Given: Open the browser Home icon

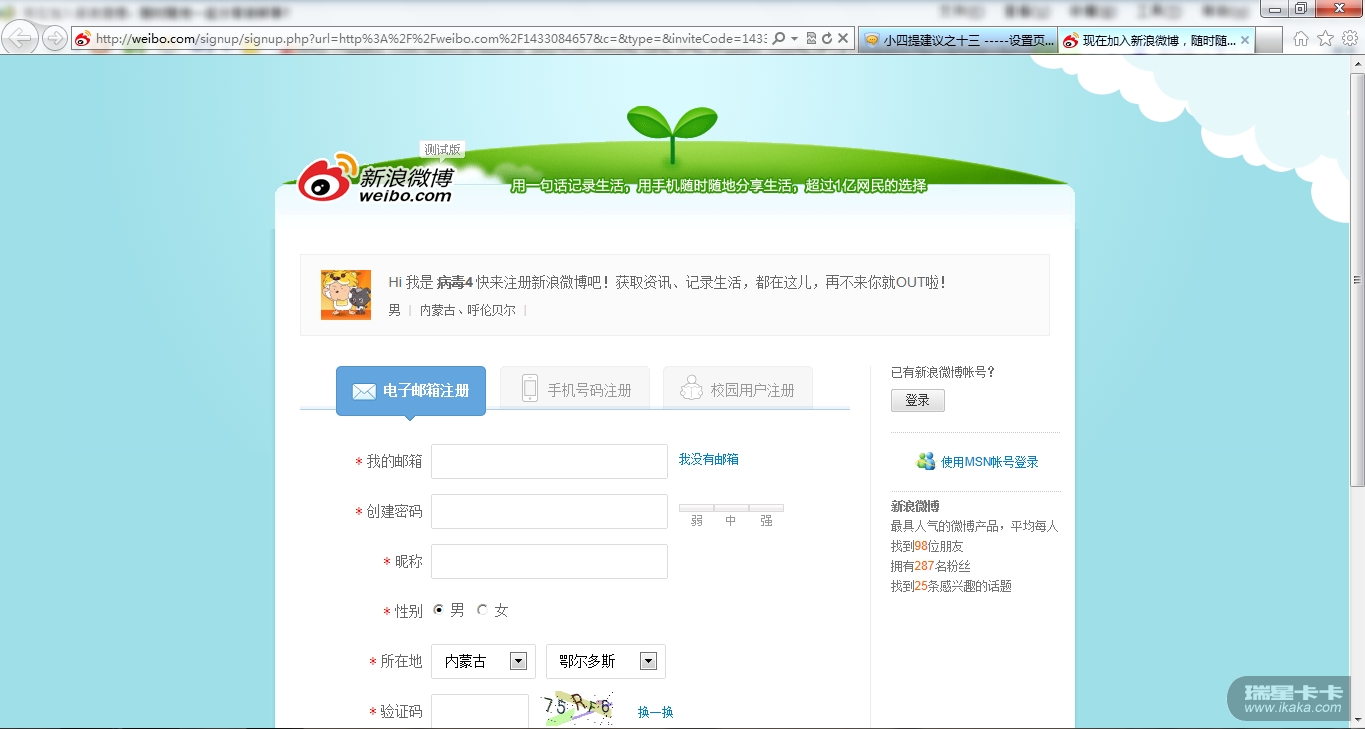Looking at the screenshot, I should (1300, 39).
